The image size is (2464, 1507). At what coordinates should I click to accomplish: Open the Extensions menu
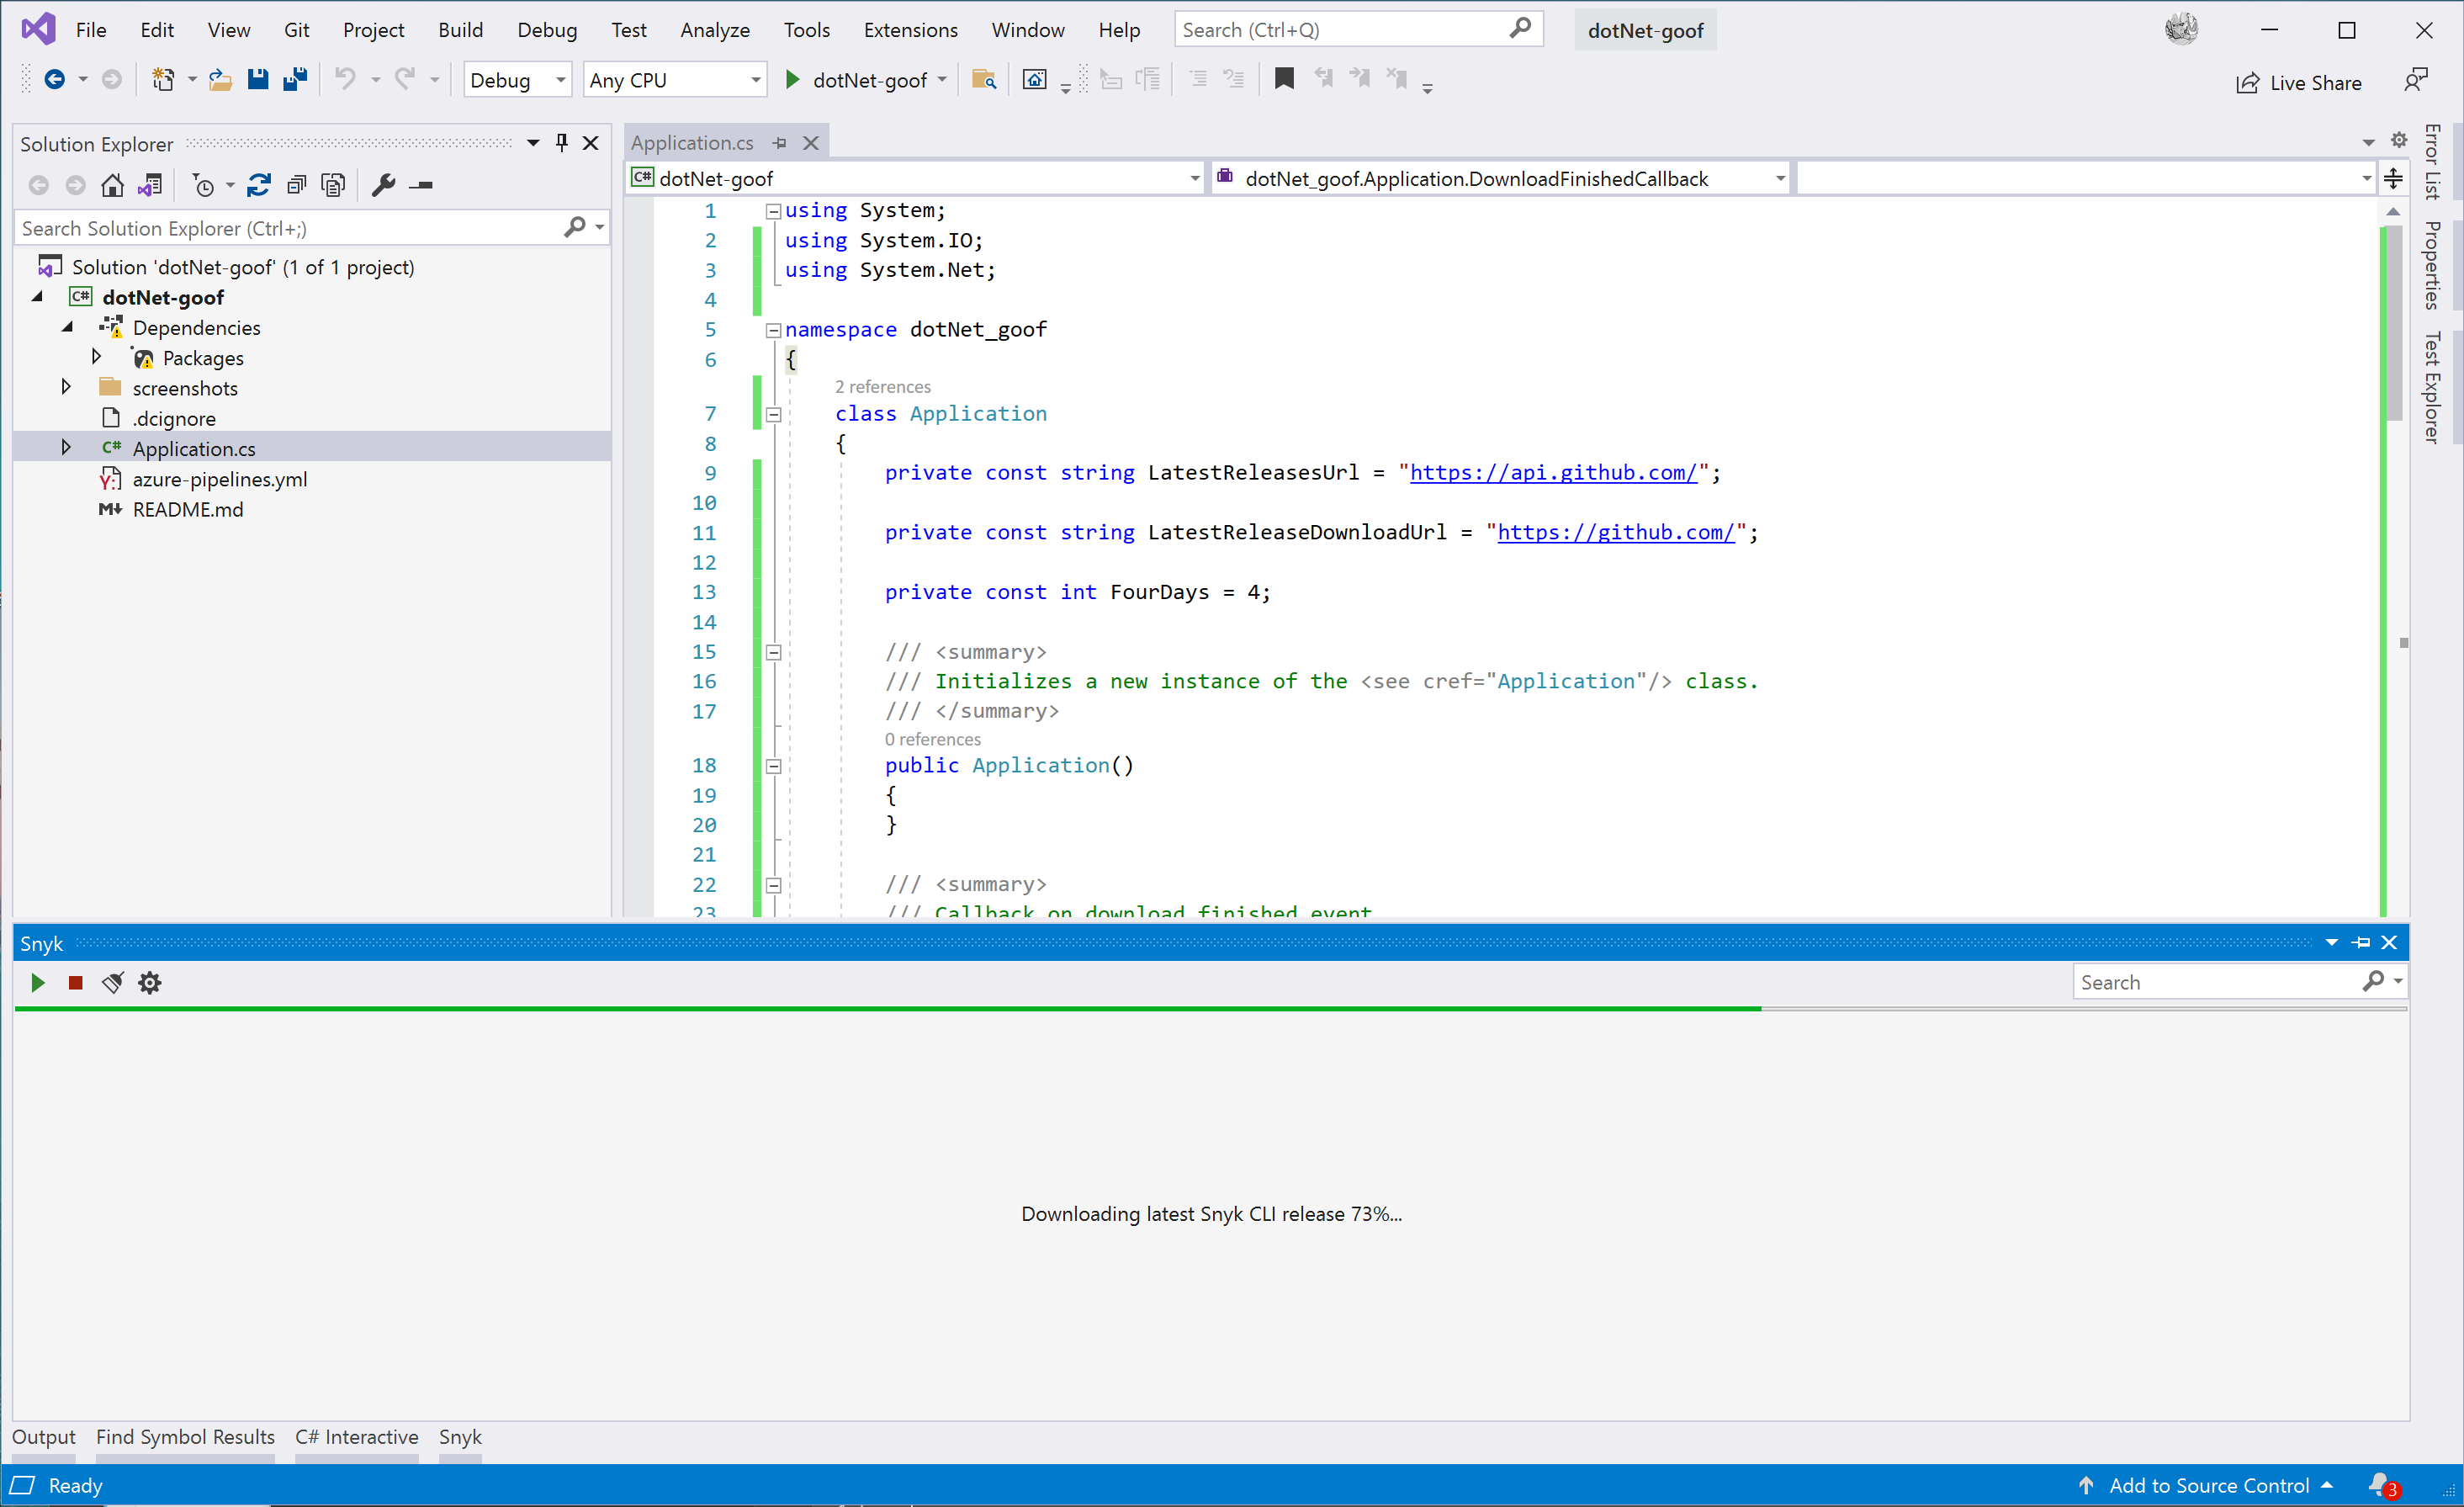point(910,30)
